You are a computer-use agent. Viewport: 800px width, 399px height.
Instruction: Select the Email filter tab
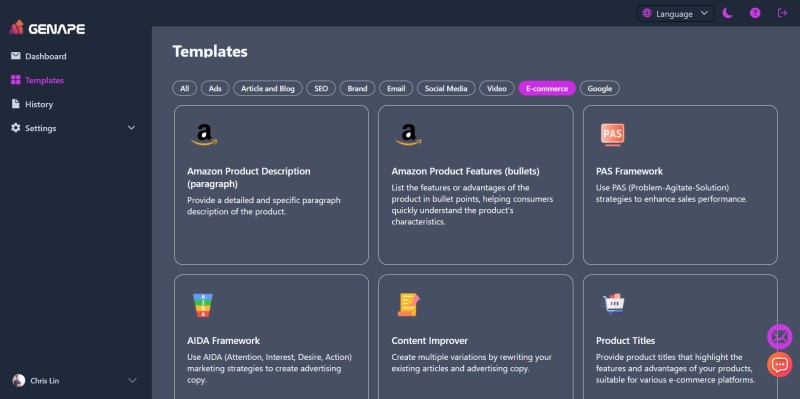(x=396, y=88)
